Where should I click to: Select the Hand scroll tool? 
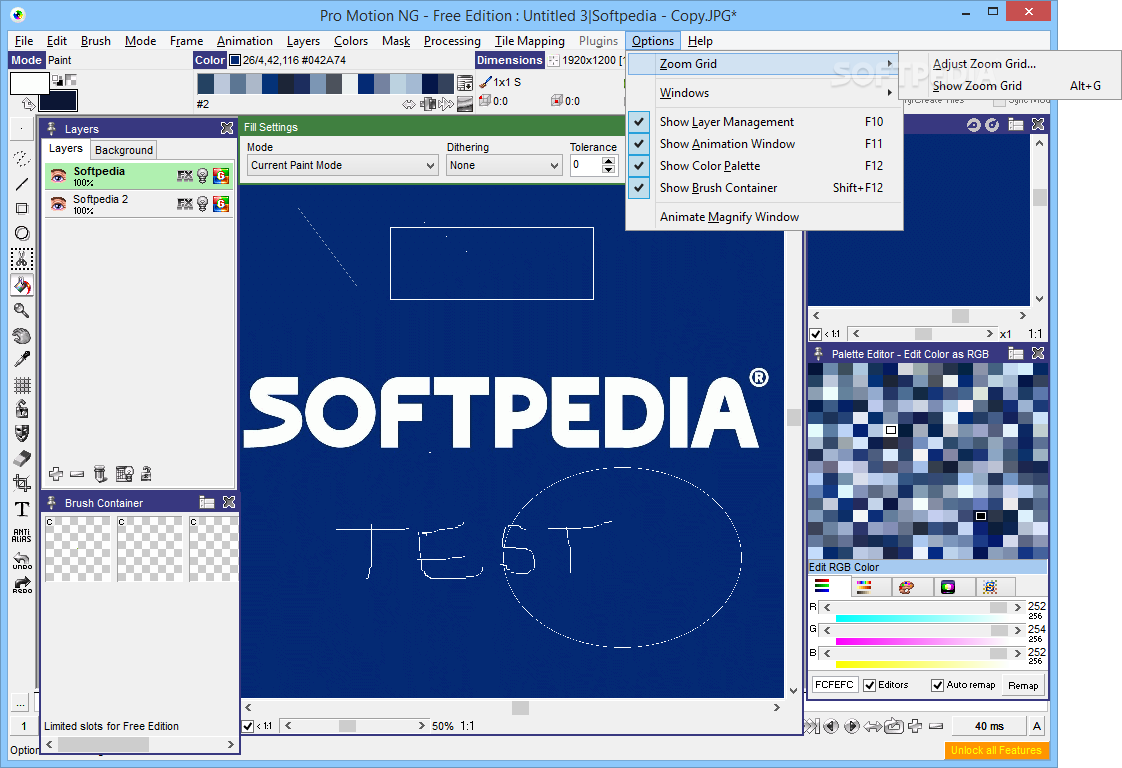tap(21, 335)
